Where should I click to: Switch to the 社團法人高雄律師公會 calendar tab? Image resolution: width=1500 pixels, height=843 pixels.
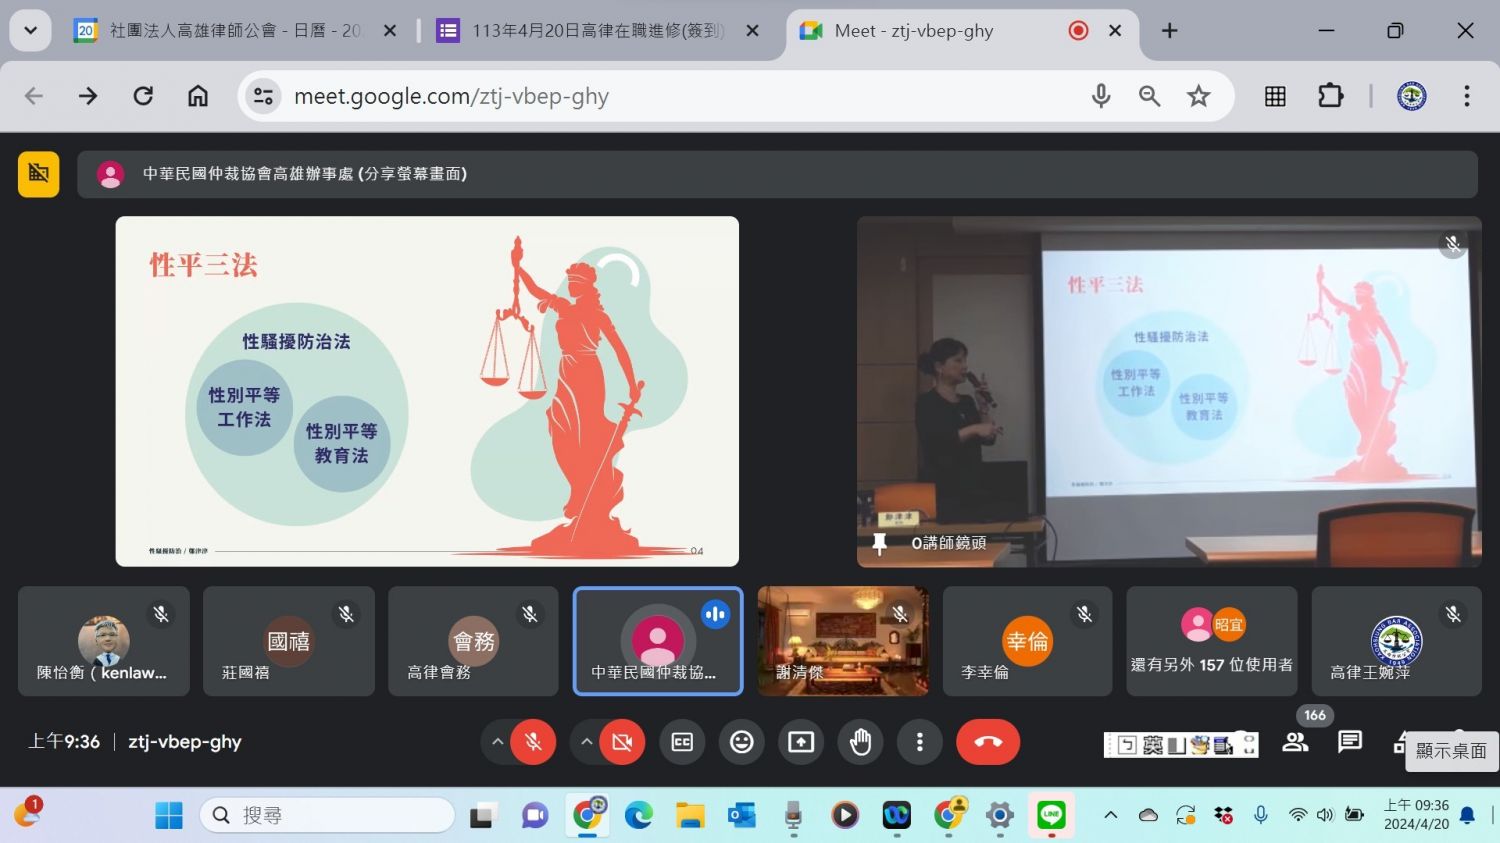235,31
